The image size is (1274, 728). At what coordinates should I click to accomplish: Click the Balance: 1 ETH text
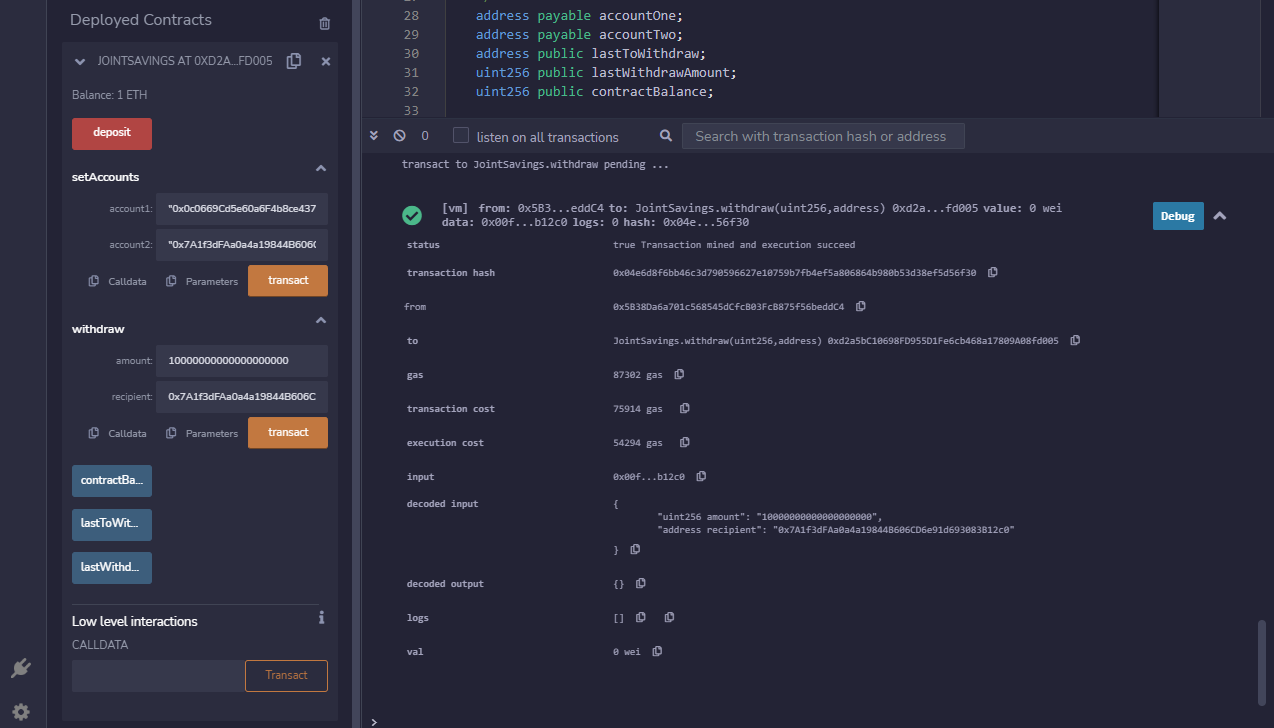point(110,95)
